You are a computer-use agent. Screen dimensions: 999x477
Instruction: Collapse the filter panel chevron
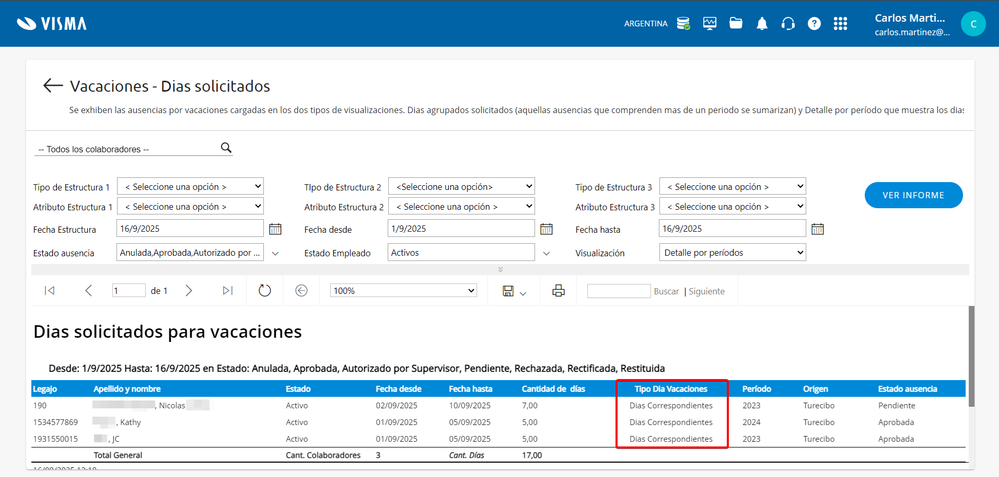click(x=501, y=269)
